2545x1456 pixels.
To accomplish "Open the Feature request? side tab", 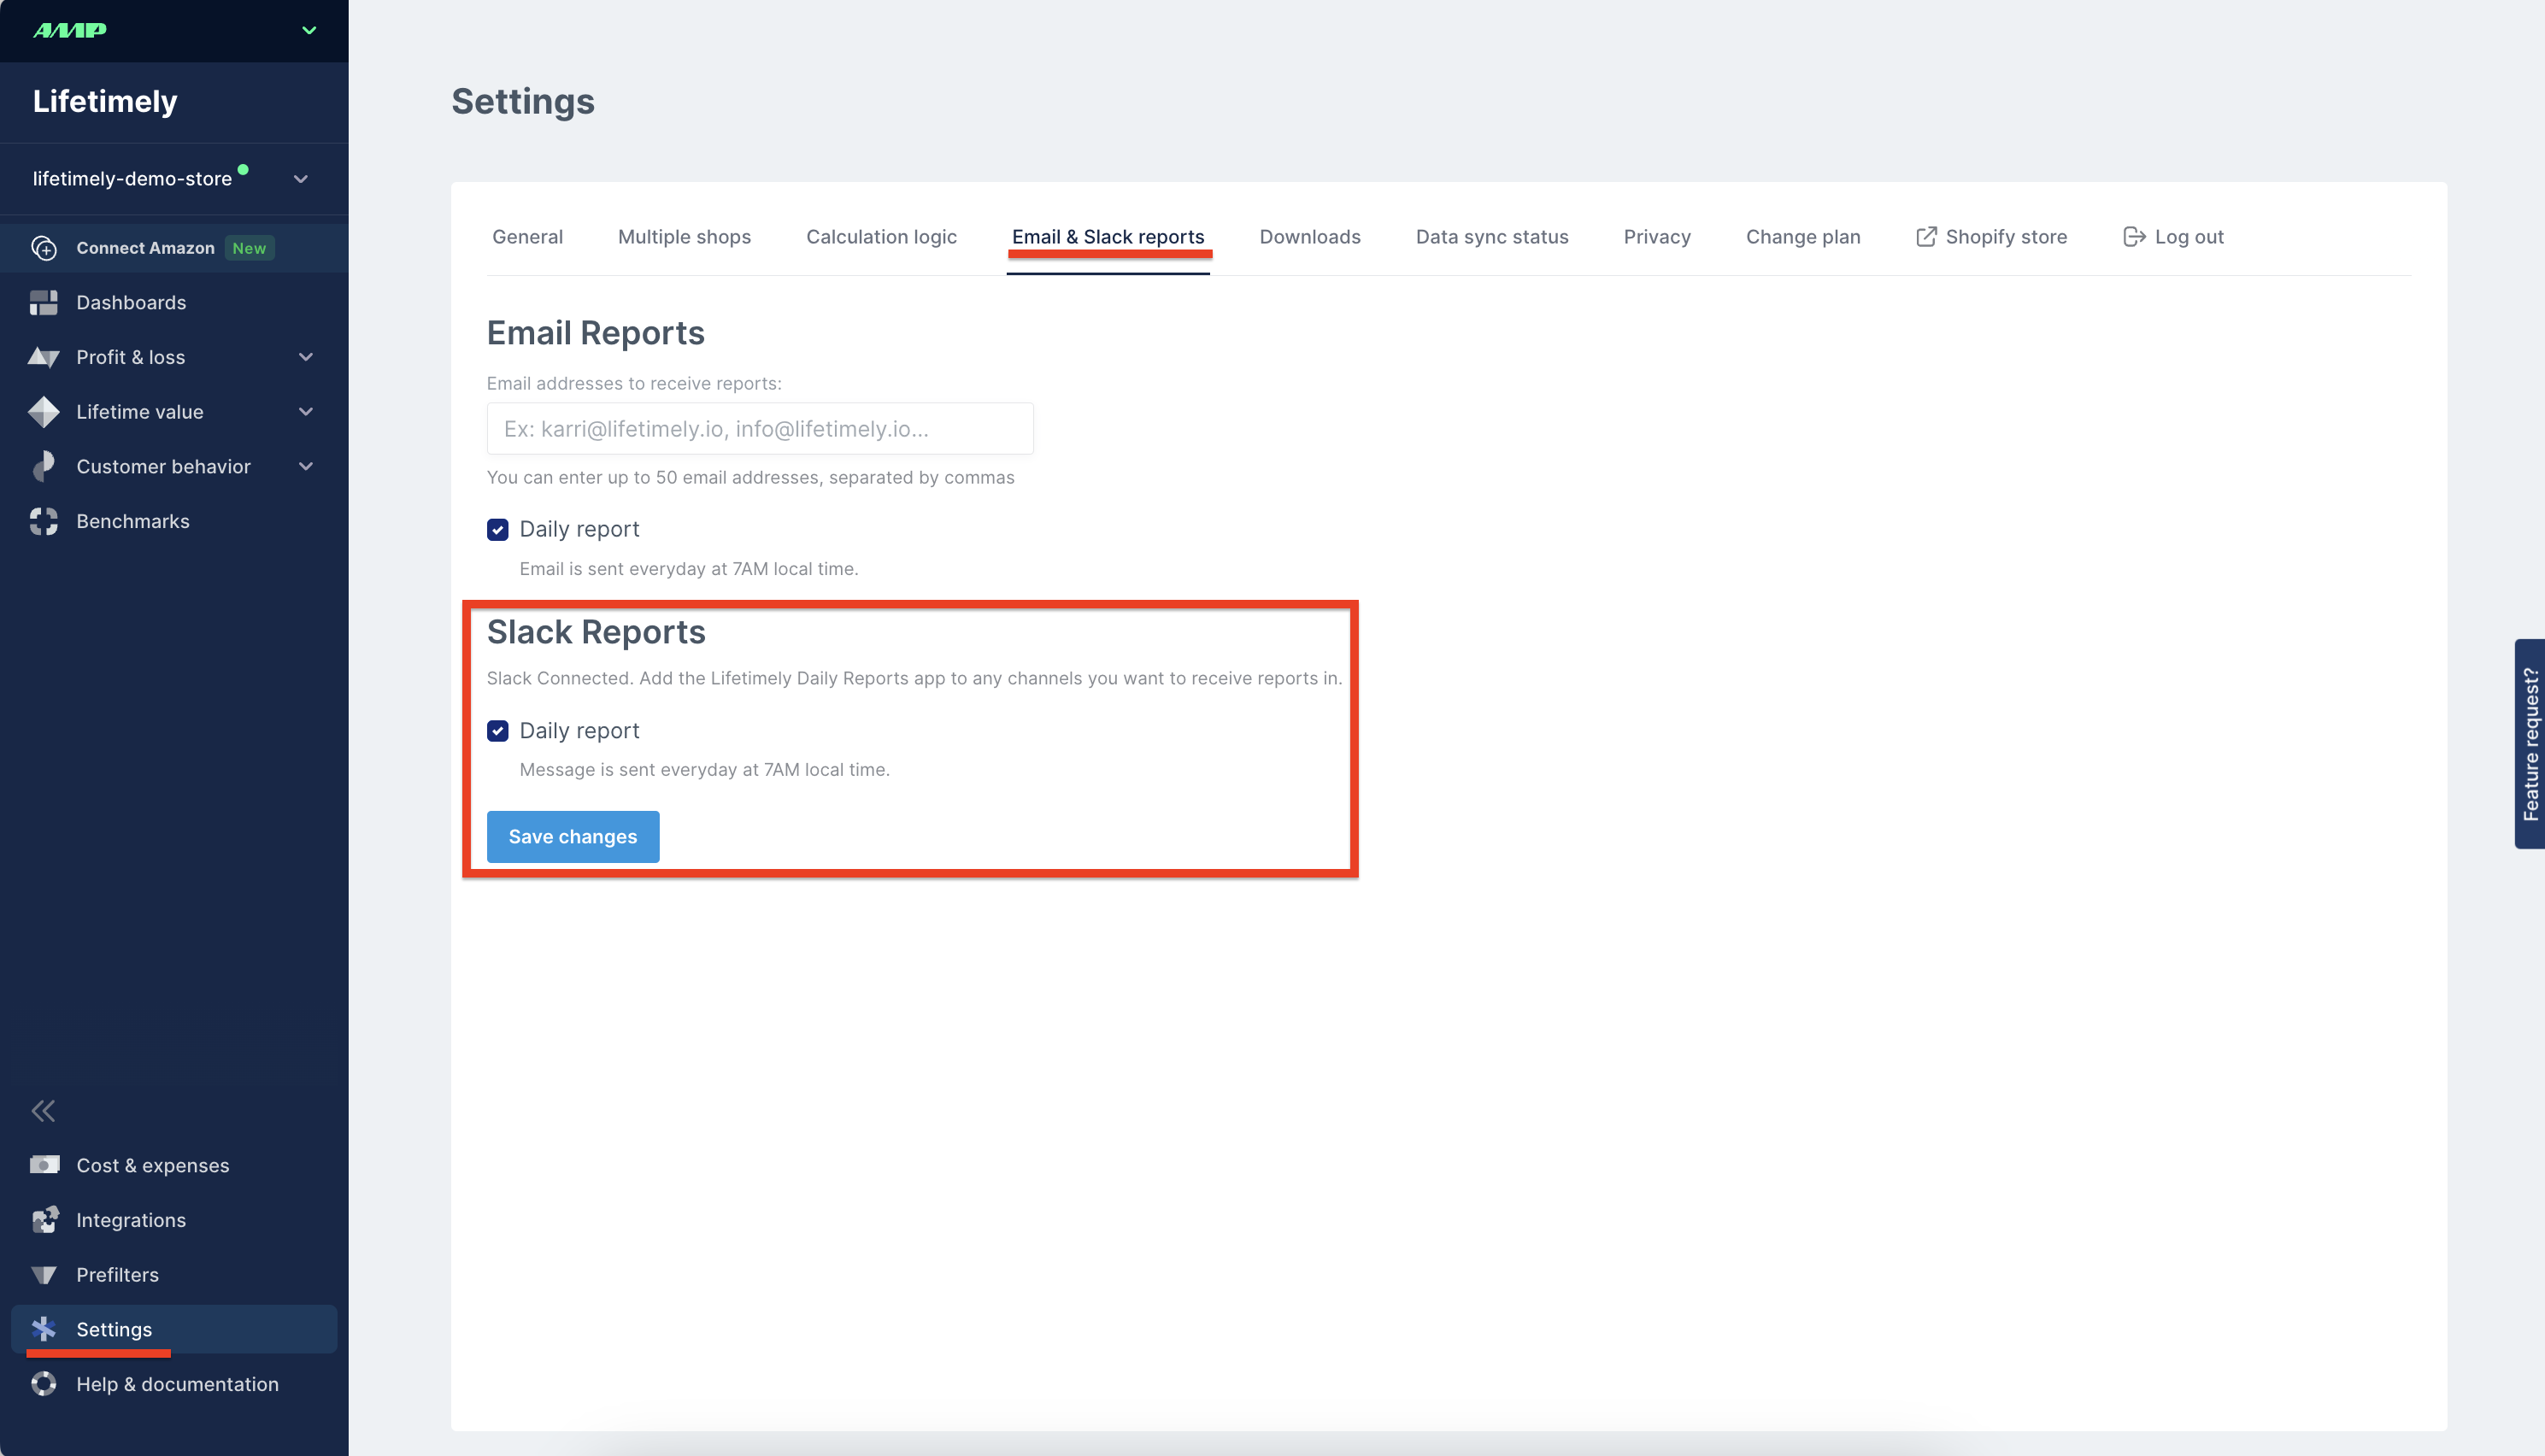I will click(2530, 744).
